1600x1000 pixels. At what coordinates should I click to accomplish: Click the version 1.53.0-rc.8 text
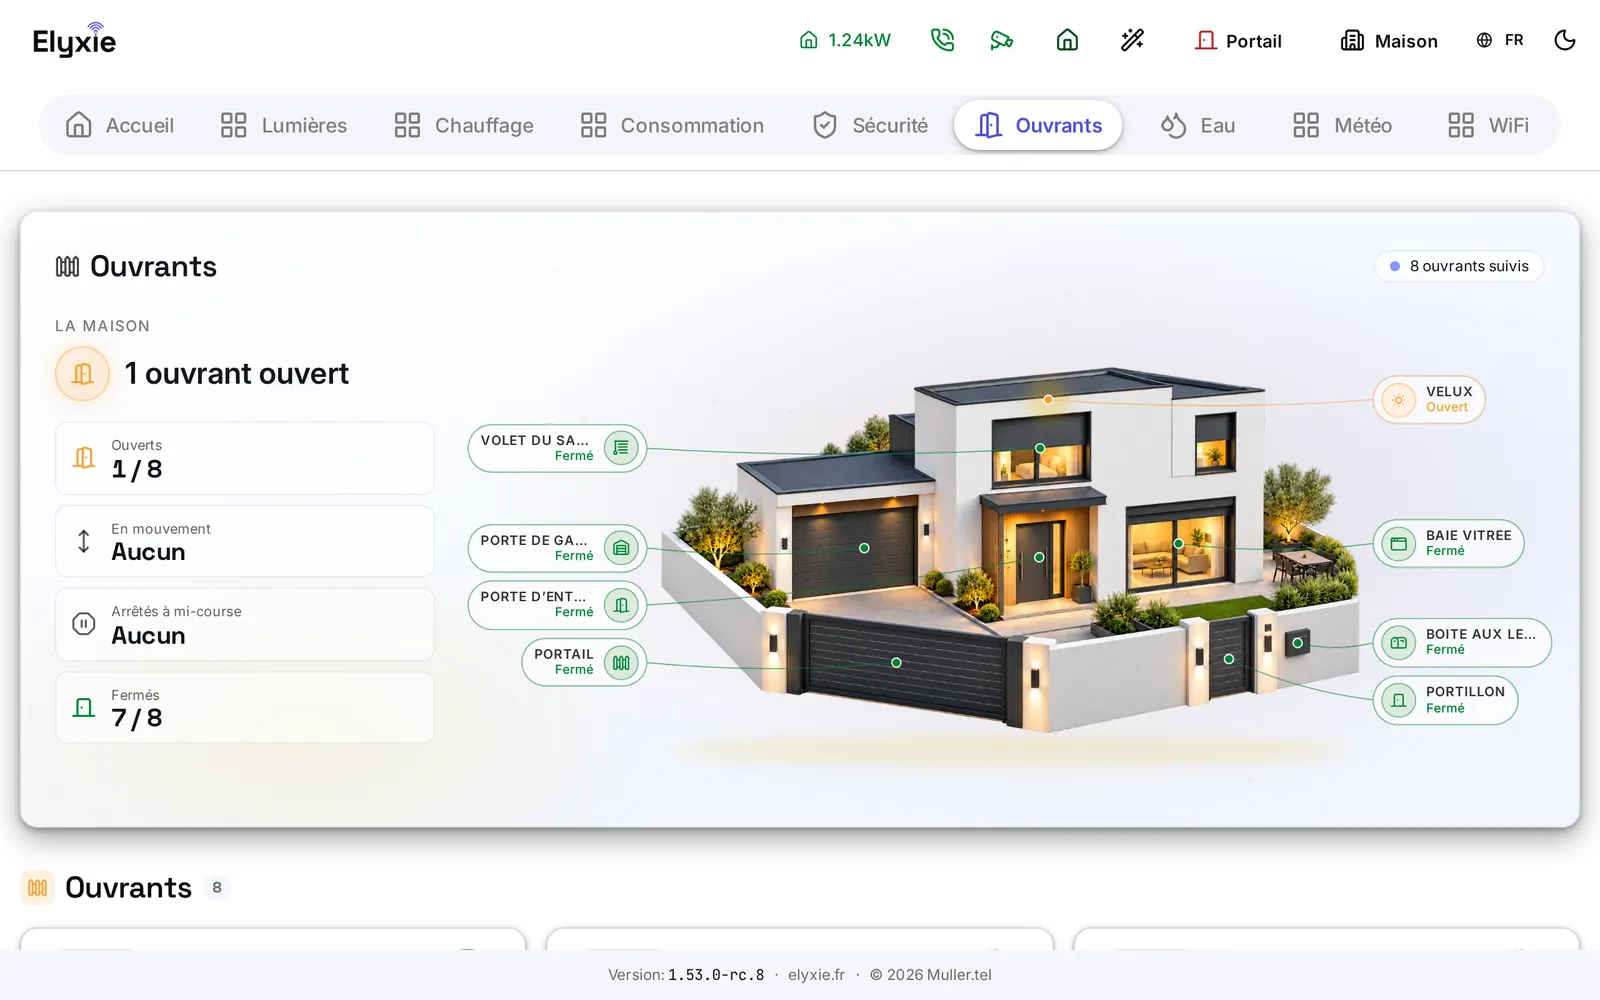[716, 975]
